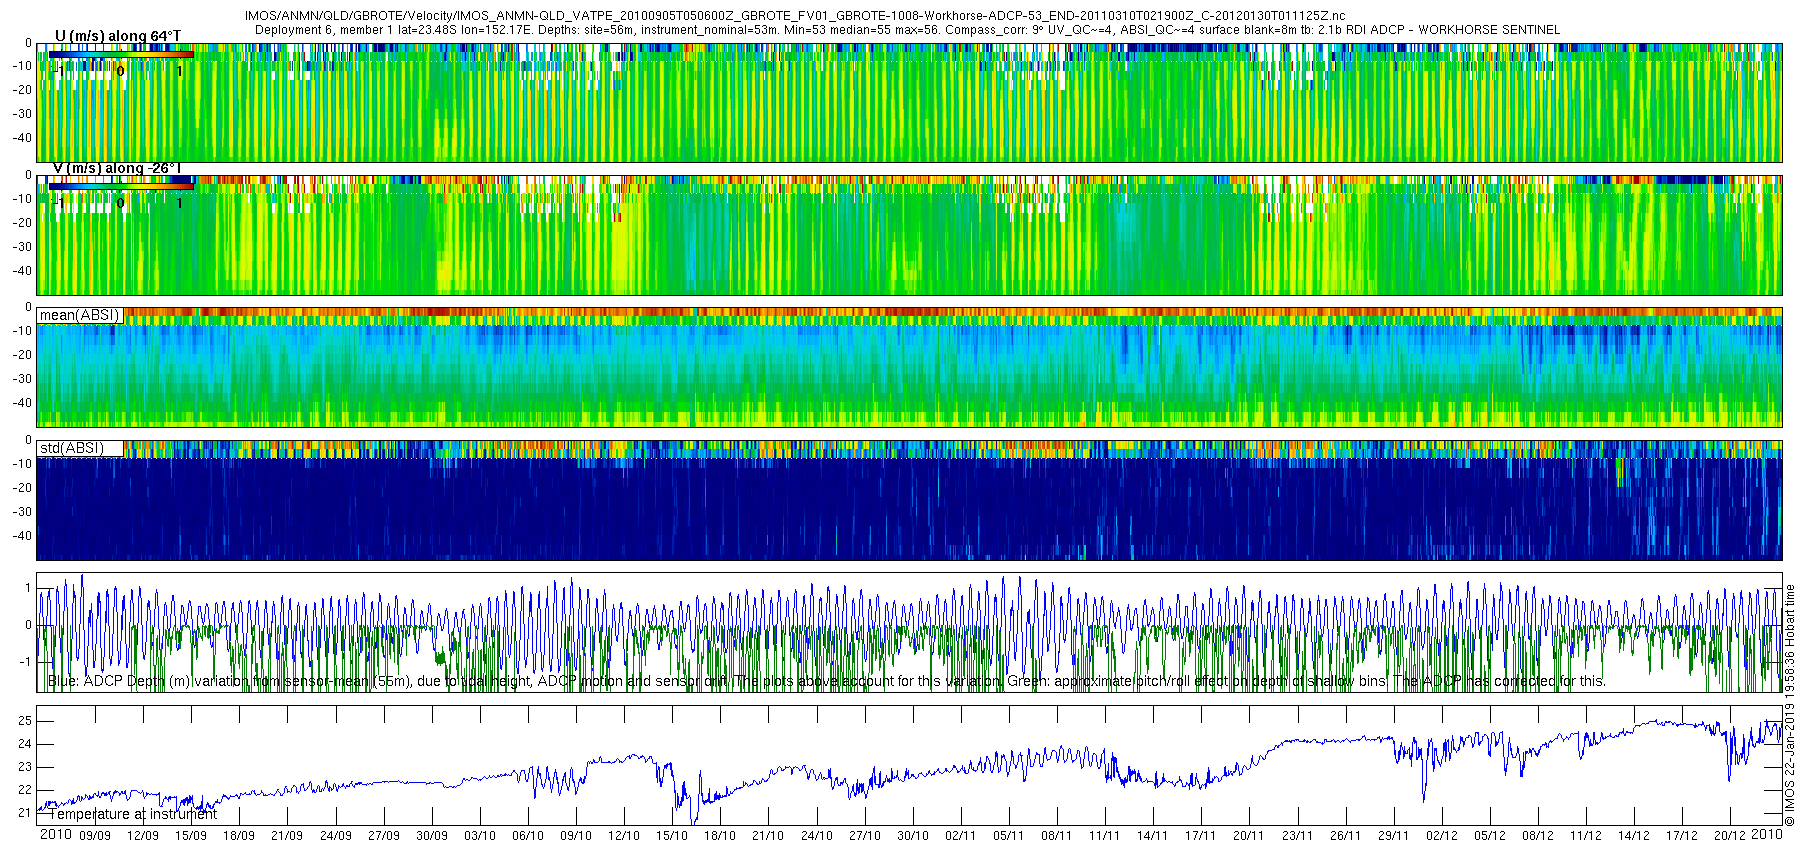Click the NetCDF file path title at top
The height and width of the screenshot is (850, 1800).
795,16
